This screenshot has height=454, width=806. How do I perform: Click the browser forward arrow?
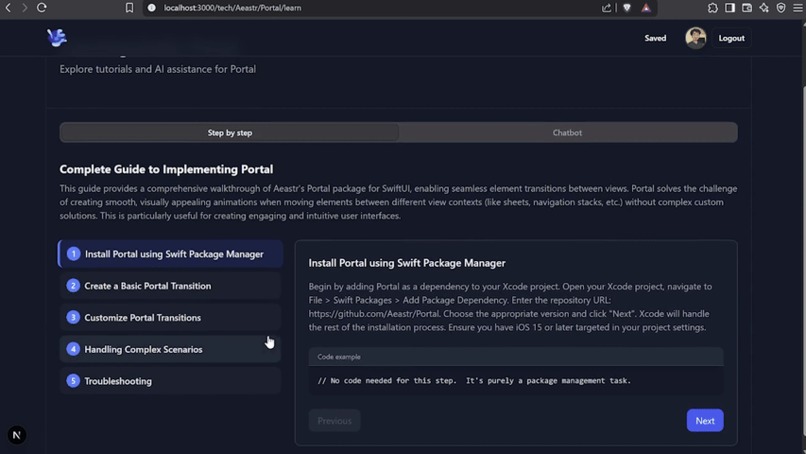[x=24, y=8]
